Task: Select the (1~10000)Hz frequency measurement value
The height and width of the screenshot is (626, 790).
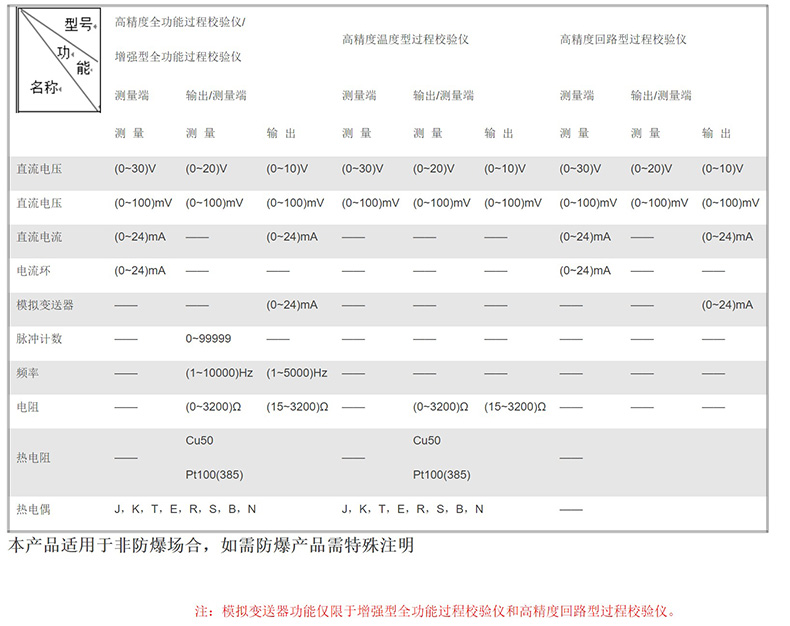Action: pyautogui.click(x=219, y=373)
